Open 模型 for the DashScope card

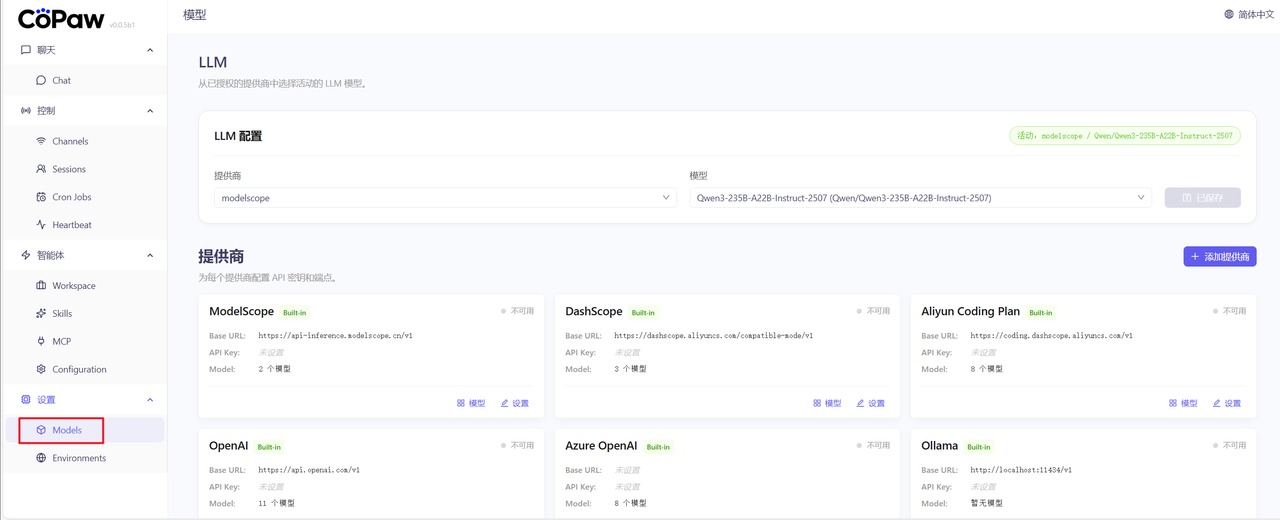827,403
